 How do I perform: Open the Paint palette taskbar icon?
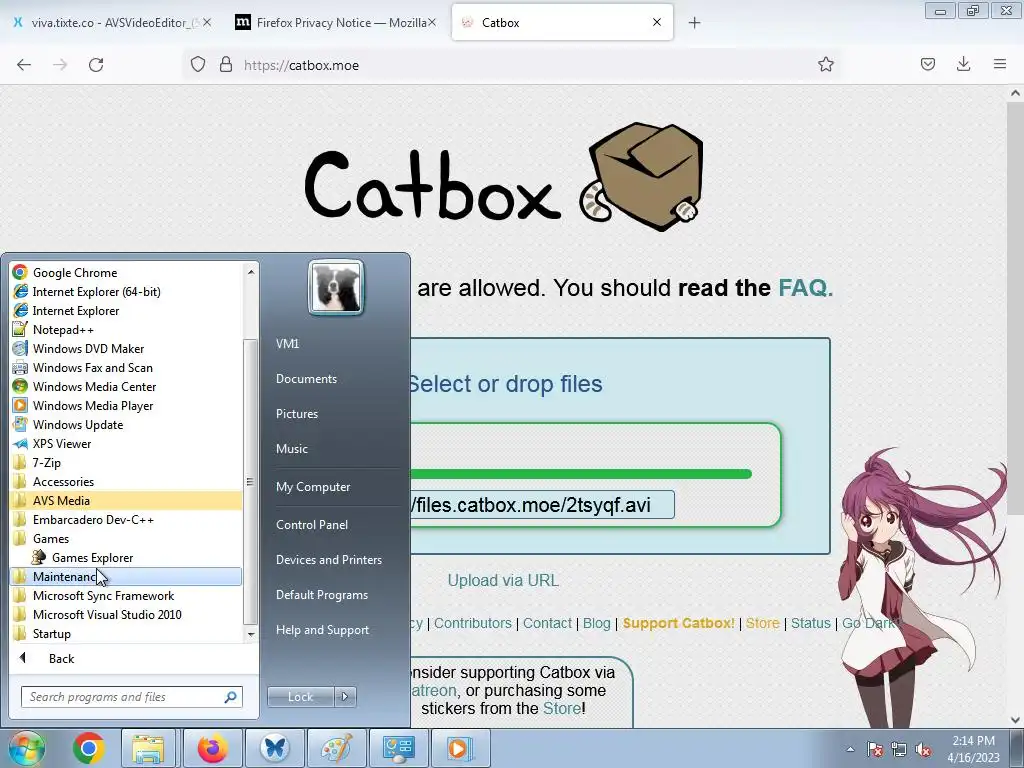click(x=336, y=748)
